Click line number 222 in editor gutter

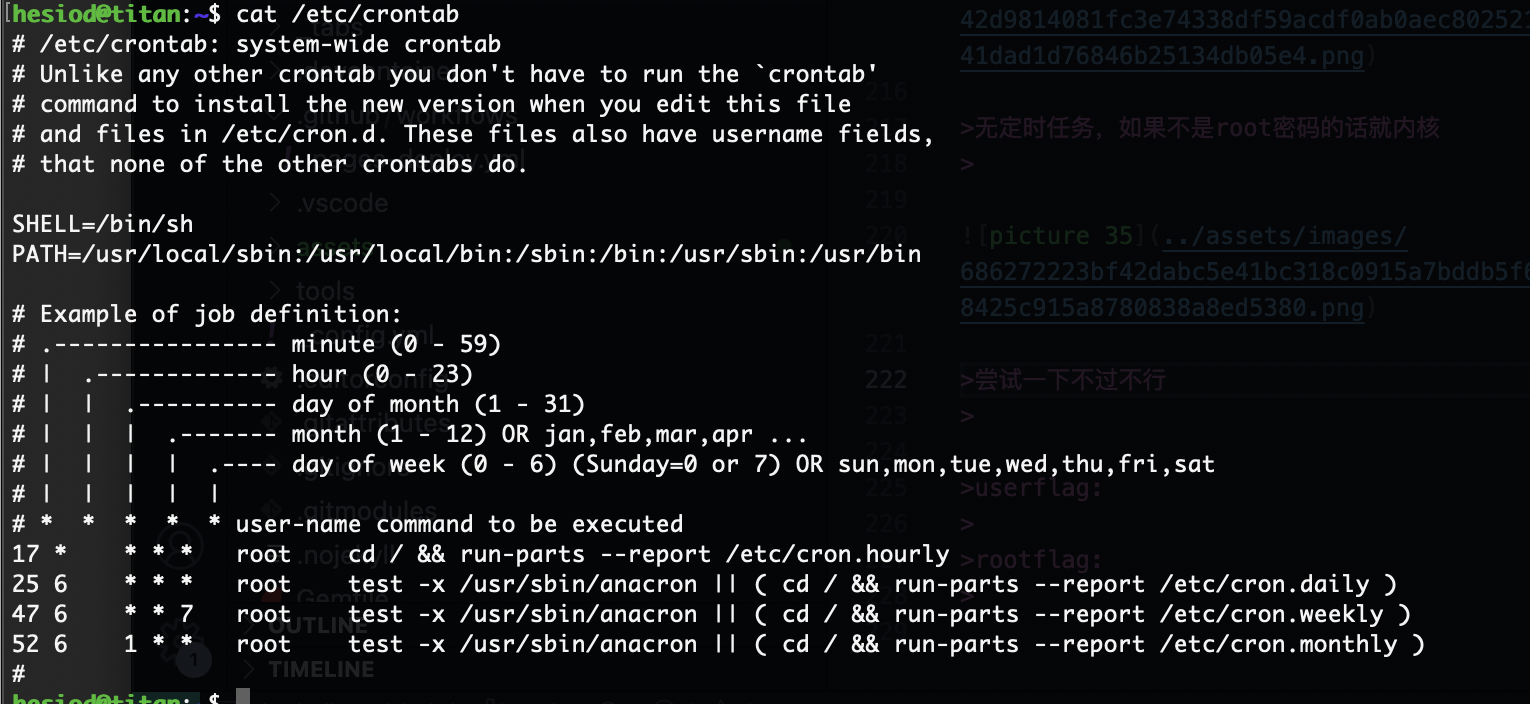[886, 380]
